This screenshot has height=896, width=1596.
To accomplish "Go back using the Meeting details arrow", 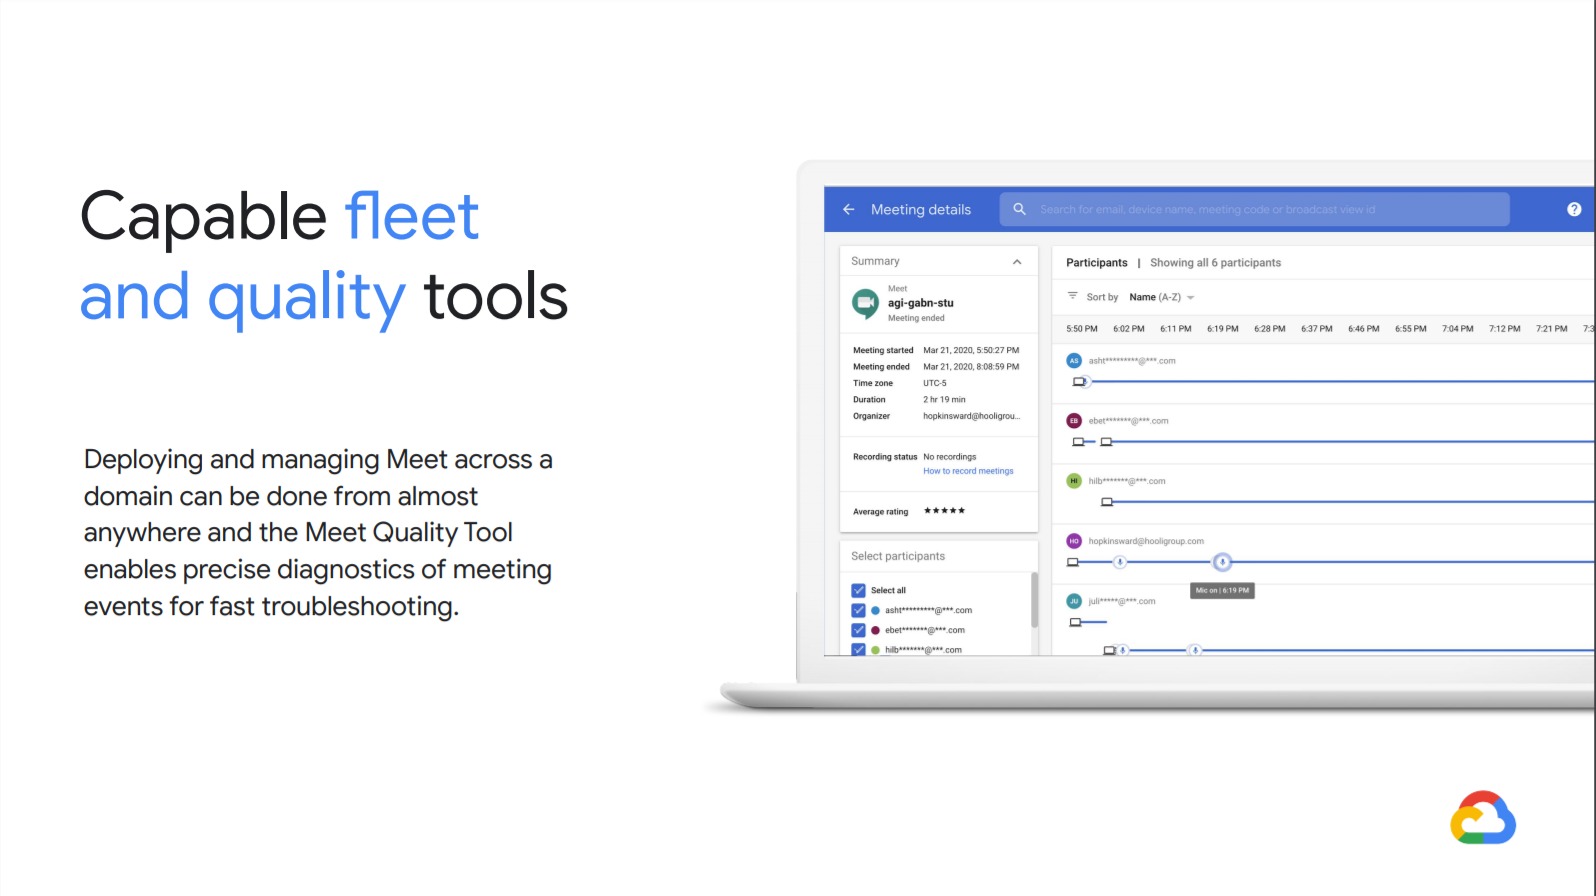I will [848, 209].
